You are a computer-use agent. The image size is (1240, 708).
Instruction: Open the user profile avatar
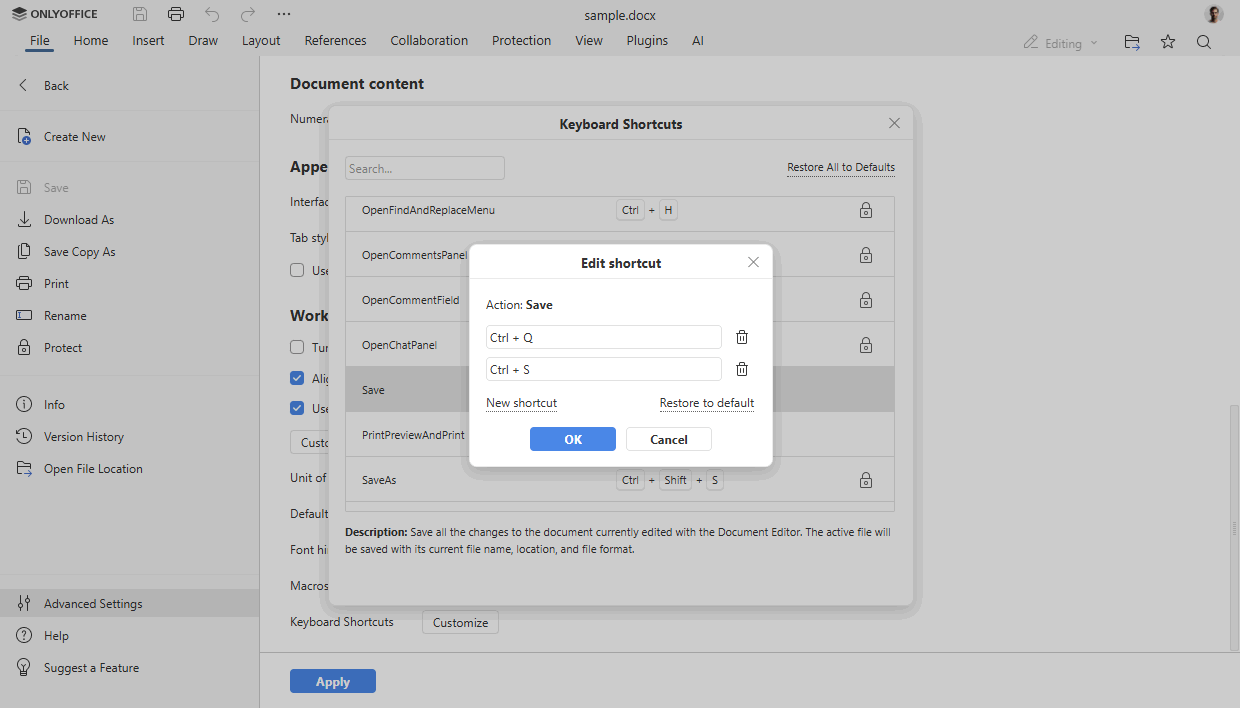[1212, 14]
